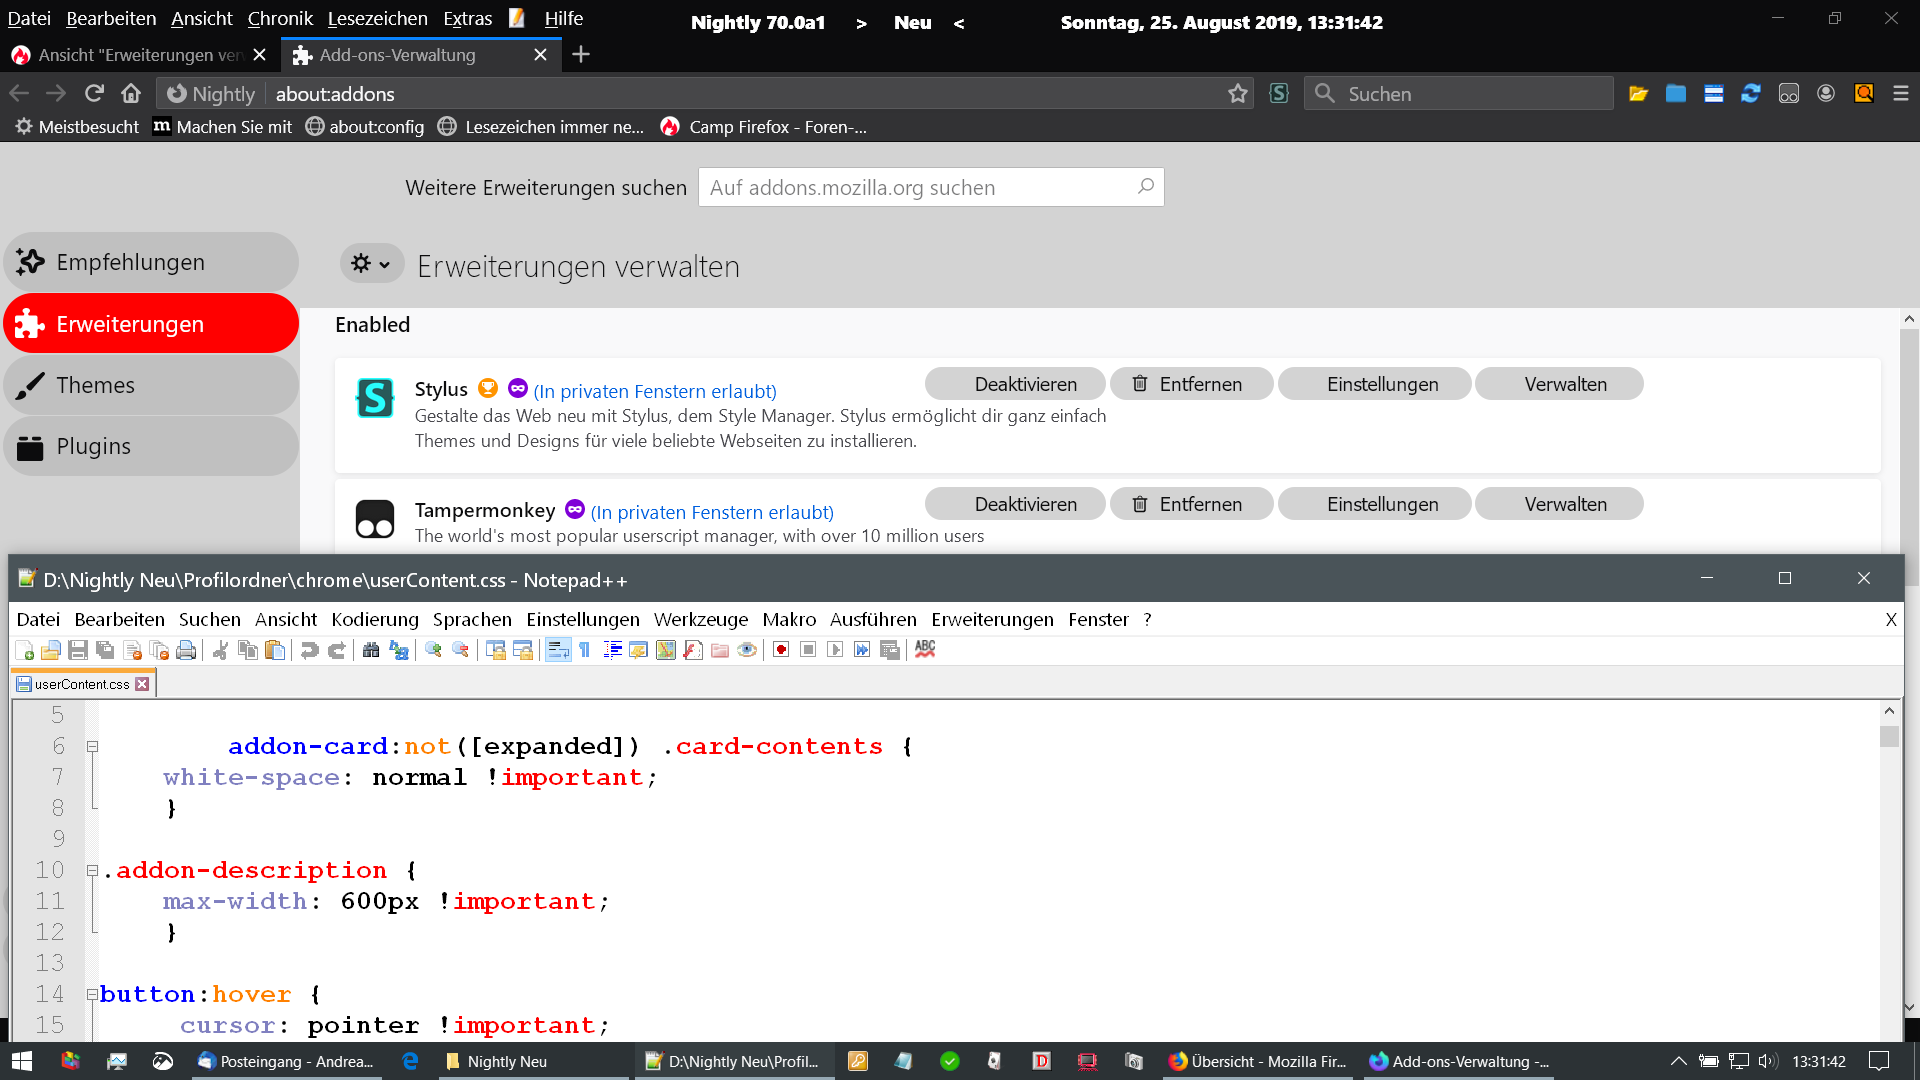
Task: Deactivate the Stylus extension
Action: (x=1015, y=384)
